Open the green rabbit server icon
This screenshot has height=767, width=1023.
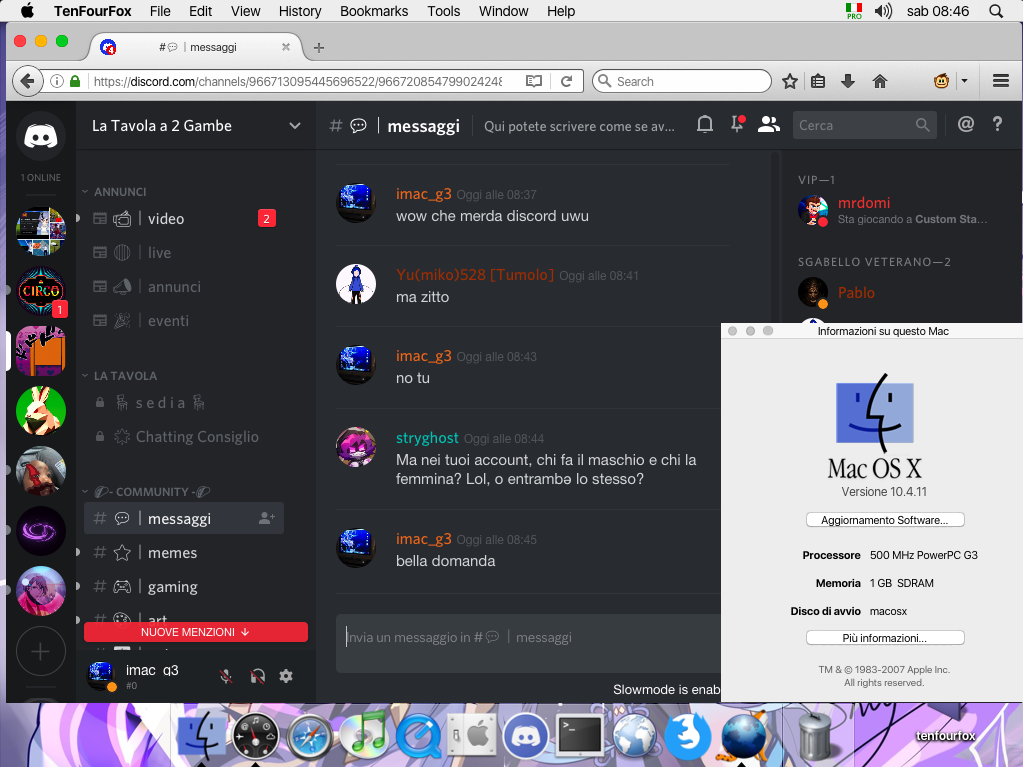pos(40,411)
